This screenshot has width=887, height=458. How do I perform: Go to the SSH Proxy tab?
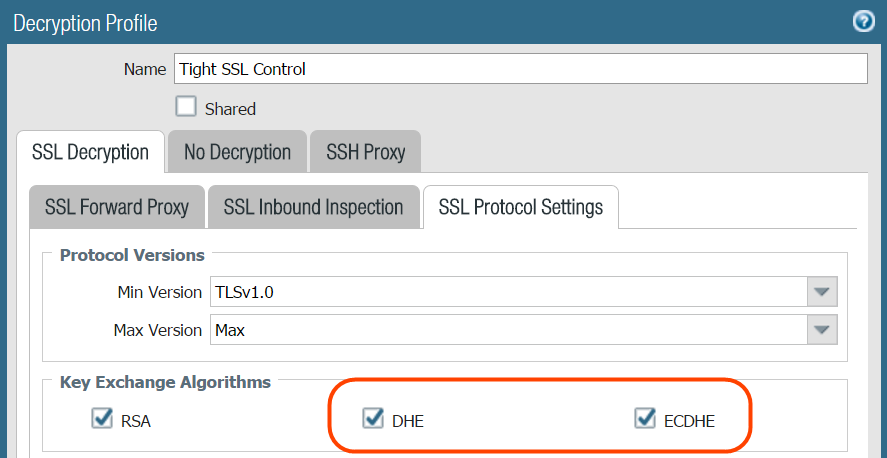[365, 153]
